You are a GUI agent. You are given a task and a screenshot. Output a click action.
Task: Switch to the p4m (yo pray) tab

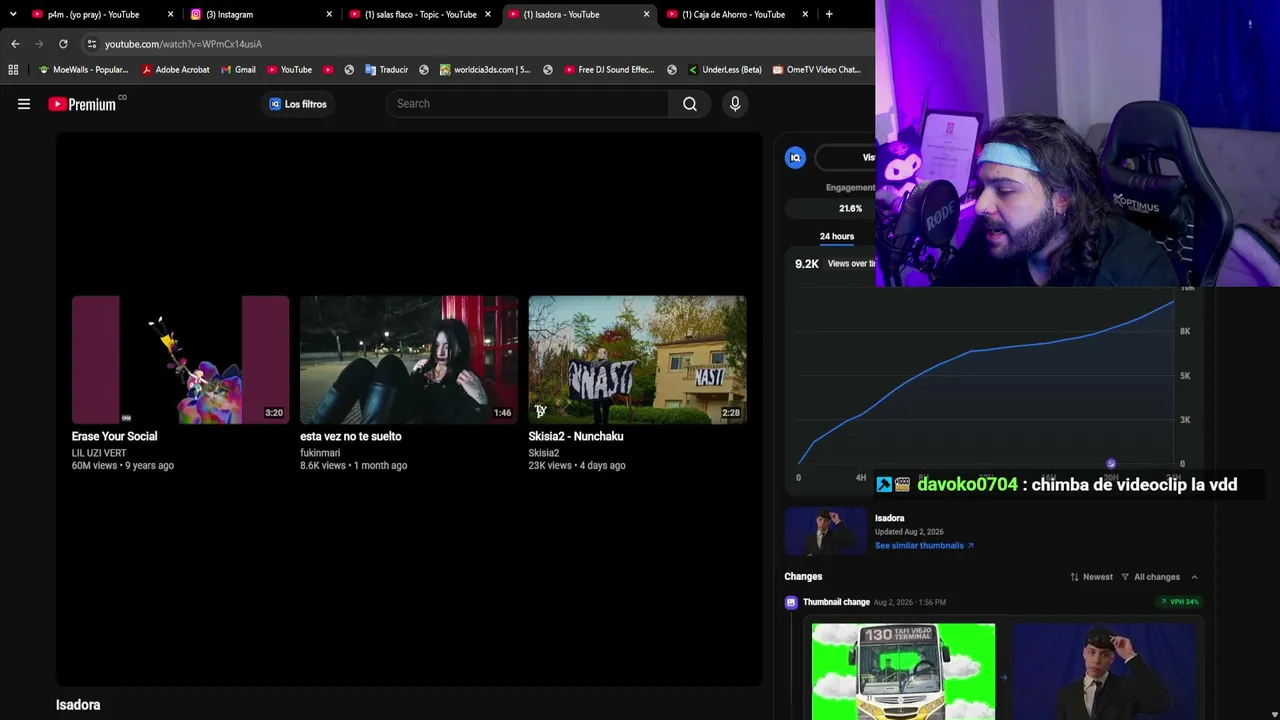93,14
